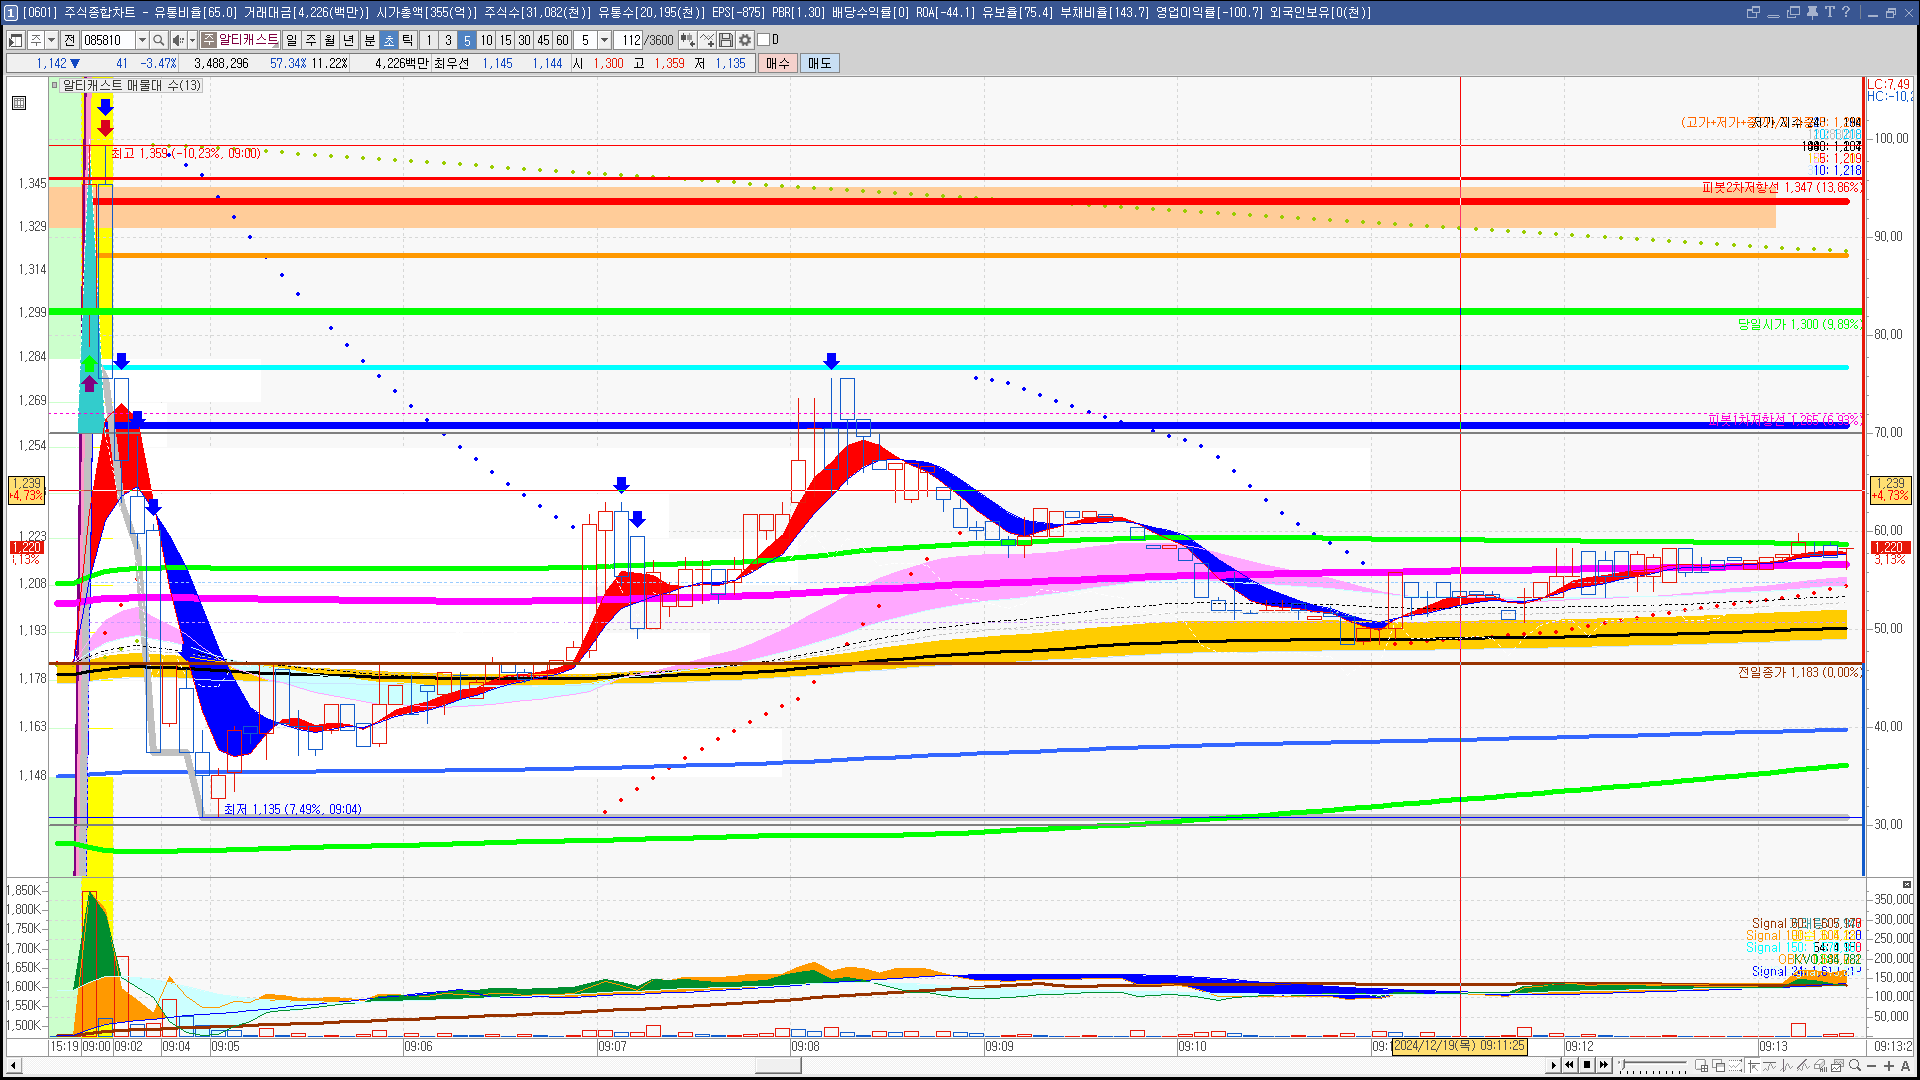The height and width of the screenshot is (1080, 1920).
Task: Zoom in chart with plus icon
Action: point(1889,1066)
